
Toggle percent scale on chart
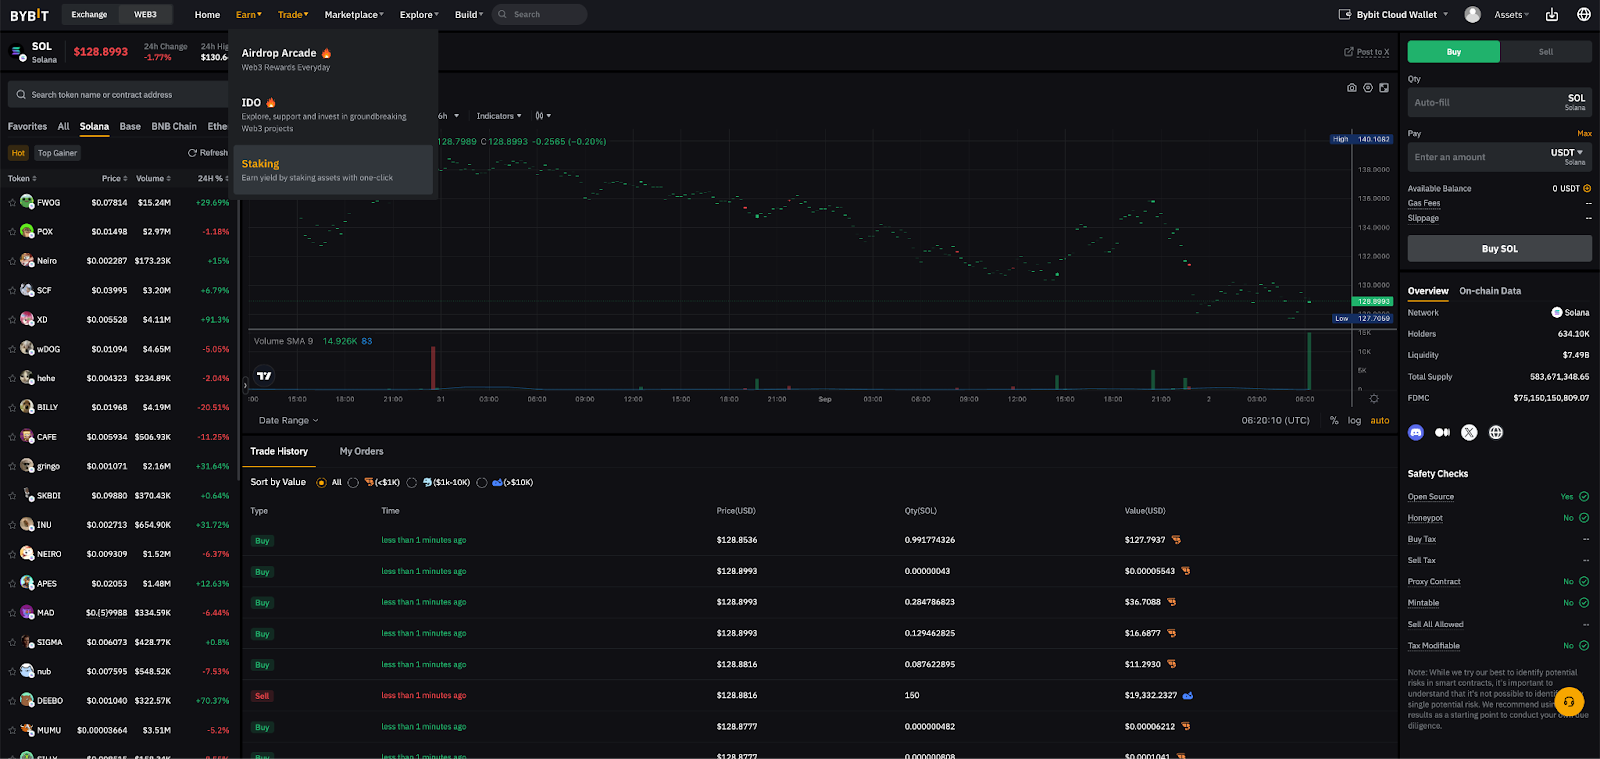click(x=1334, y=421)
